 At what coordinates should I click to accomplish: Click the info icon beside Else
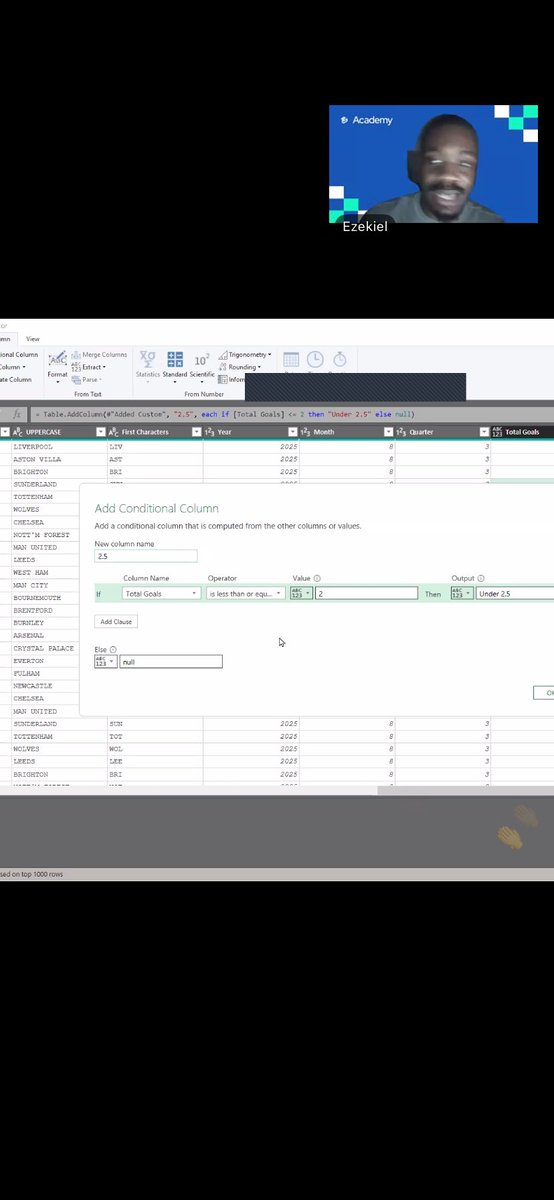pyautogui.click(x=112, y=649)
